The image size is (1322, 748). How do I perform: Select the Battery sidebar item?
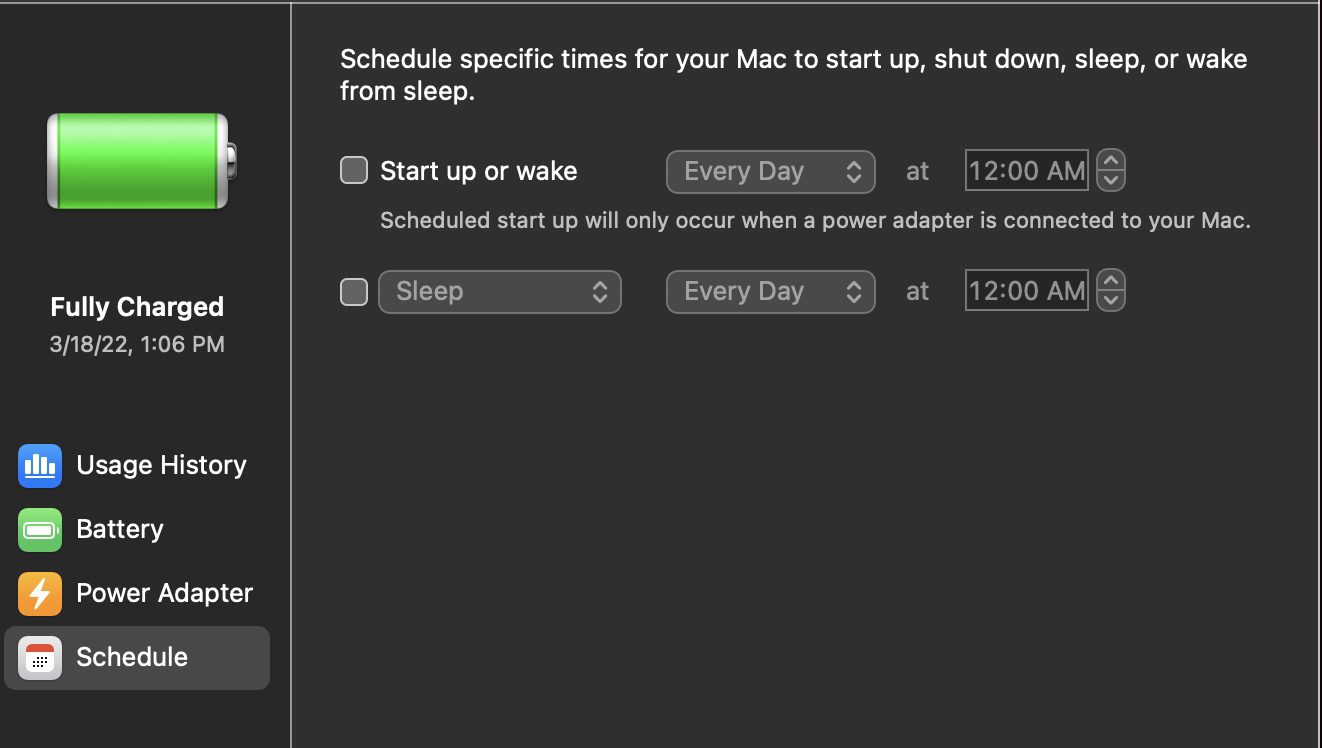[120, 530]
